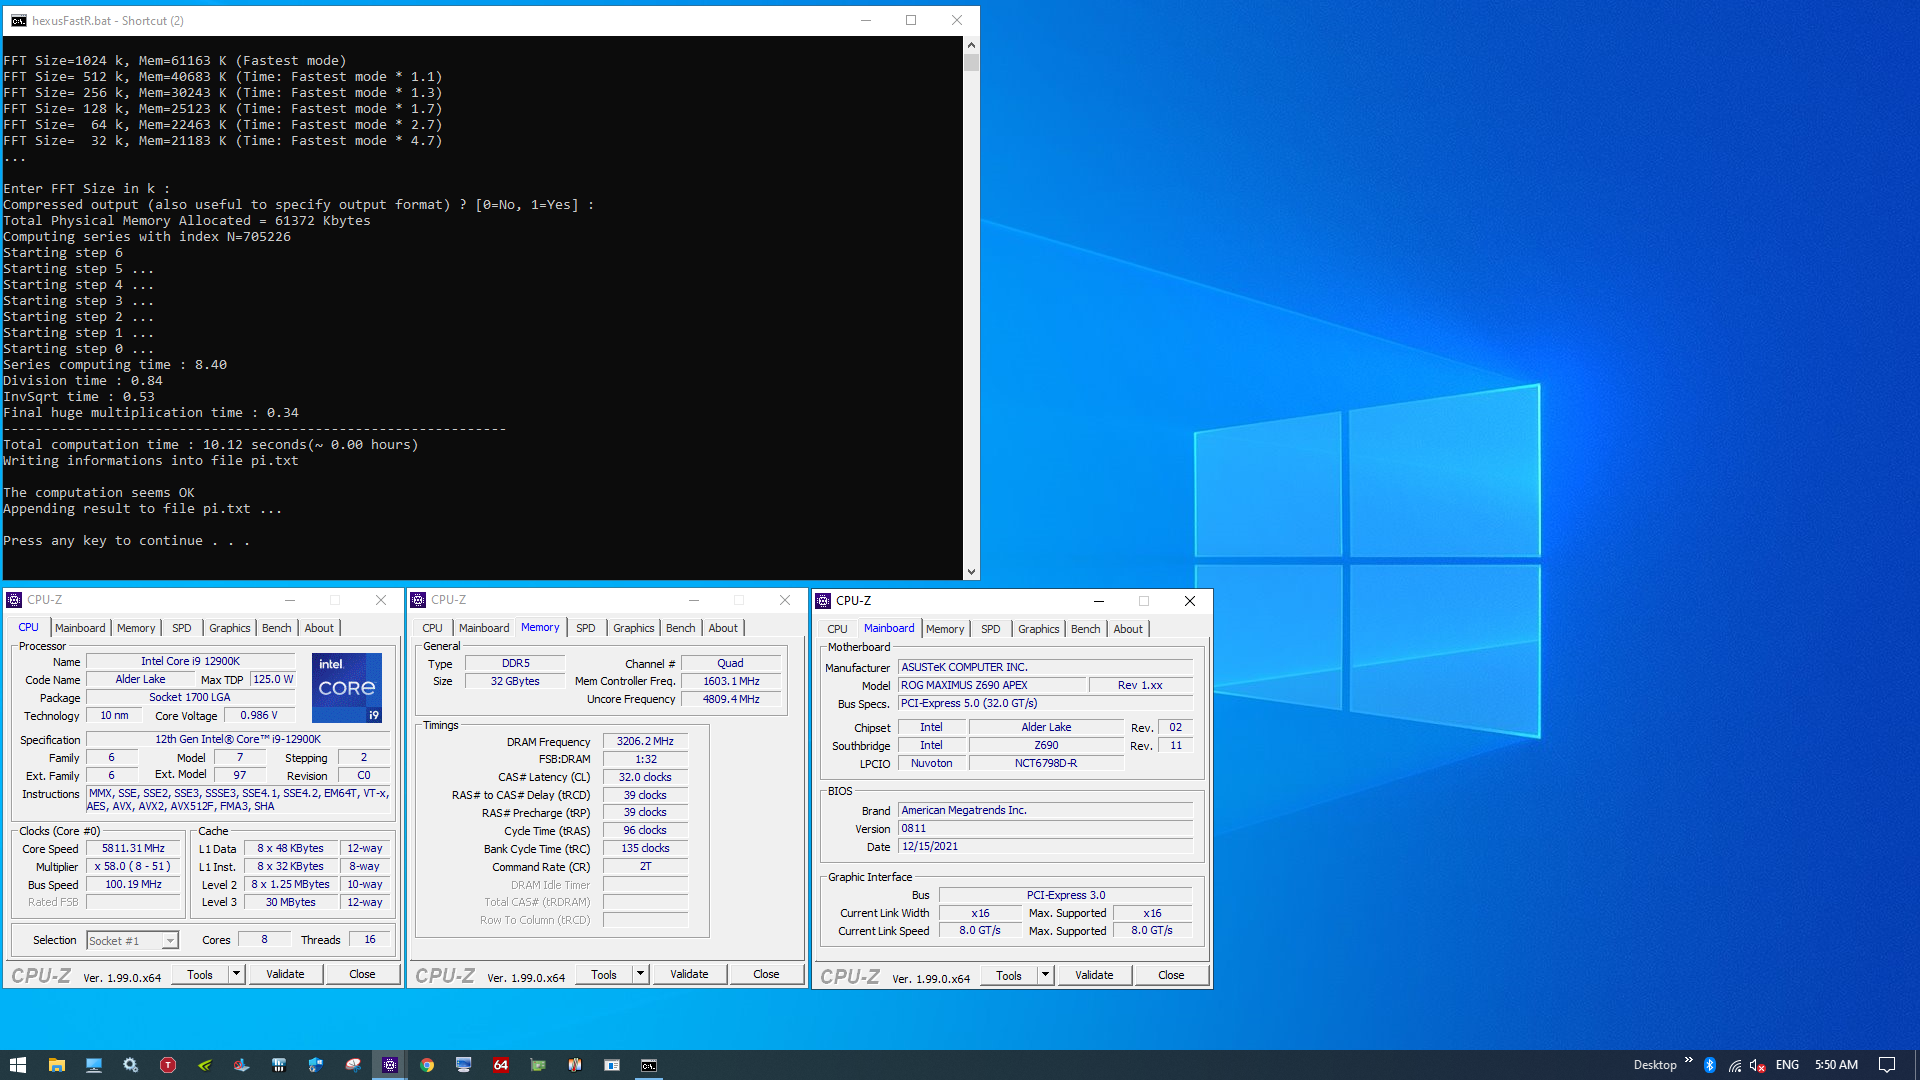Click the console vertical scrollbar thumb

click(x=971, y=62)
